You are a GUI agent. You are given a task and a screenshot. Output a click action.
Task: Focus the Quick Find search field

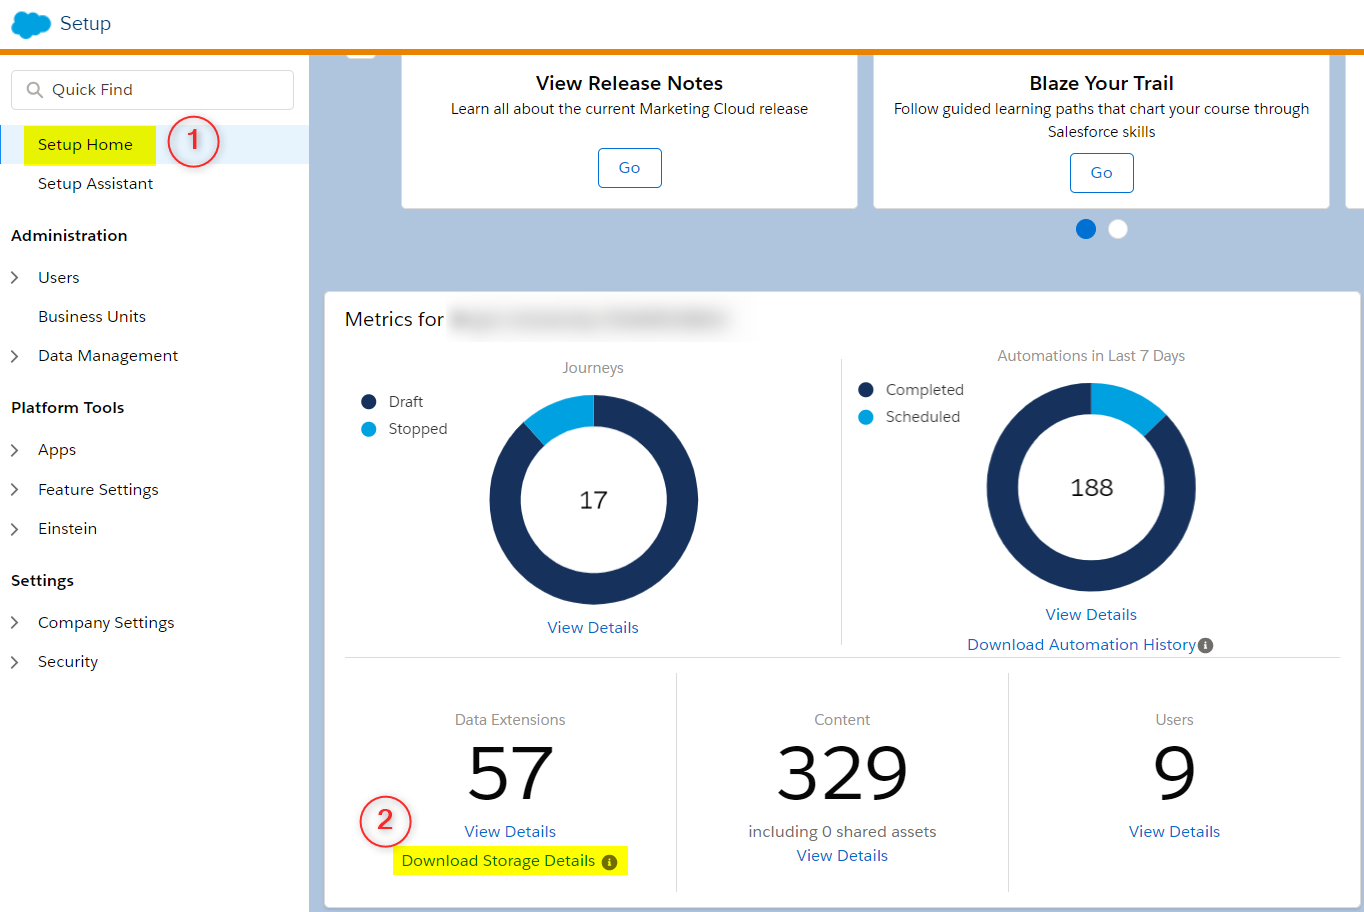[x=152, y=90]
